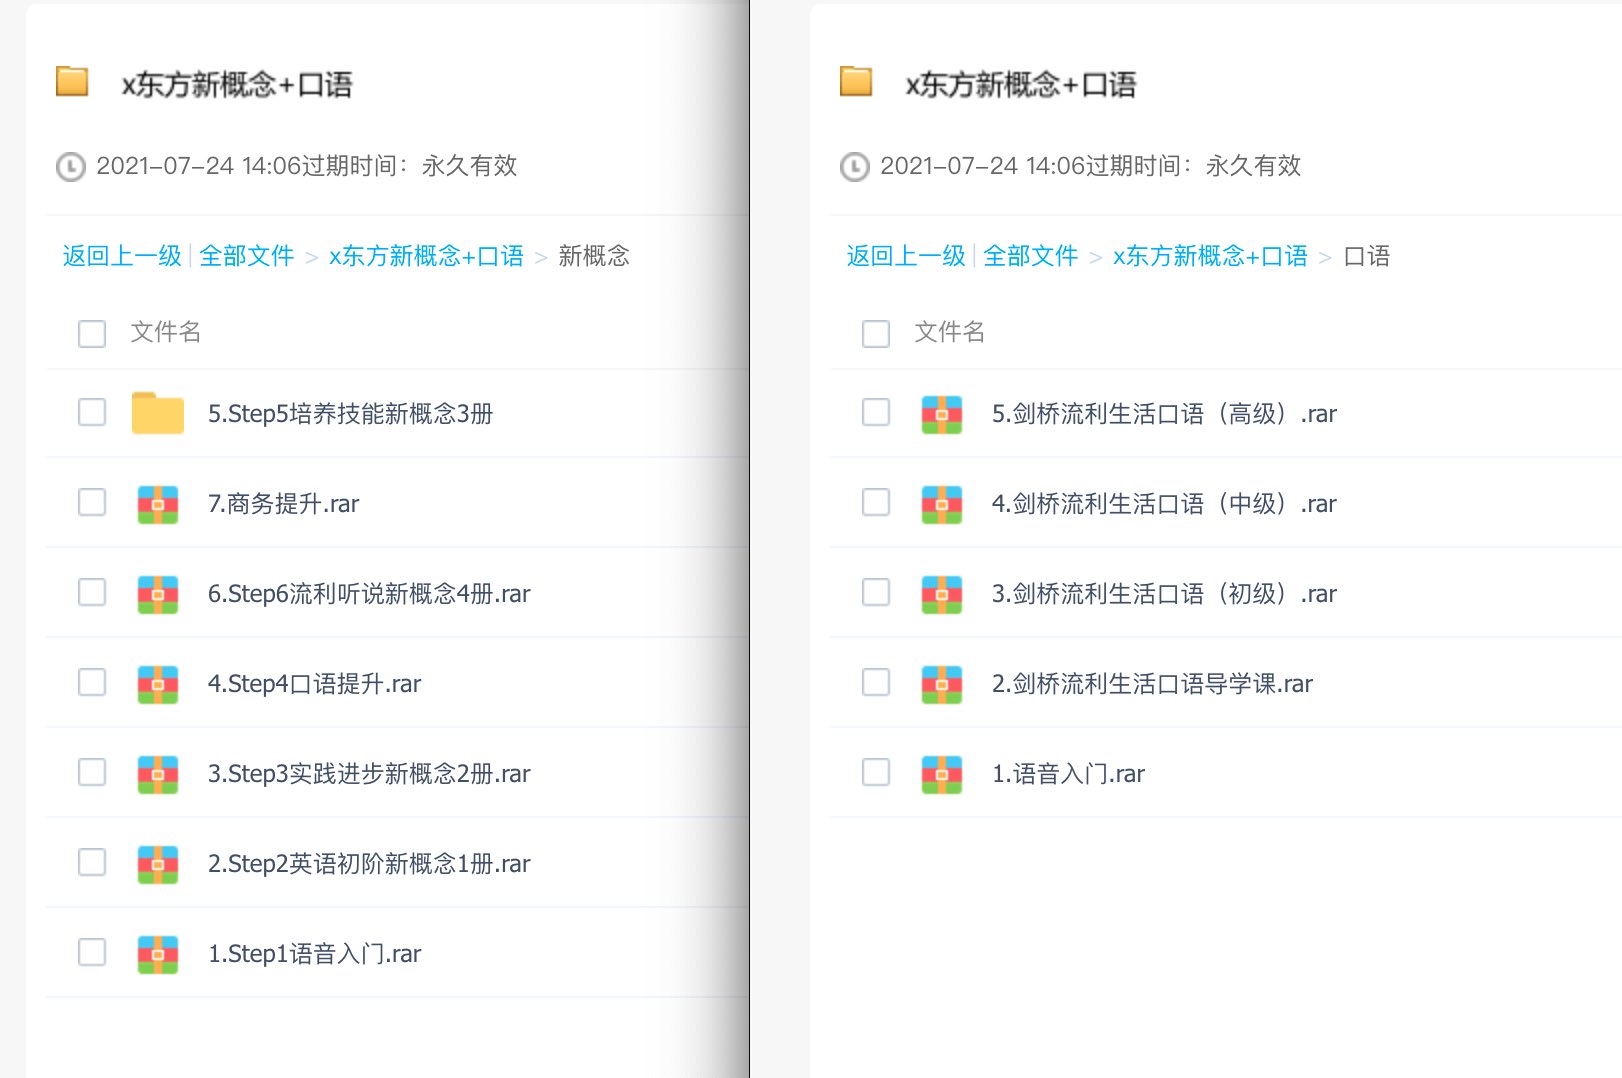Click archive icon of 3.剑桥流利生活口语（初级）.rar

point(942,594)
